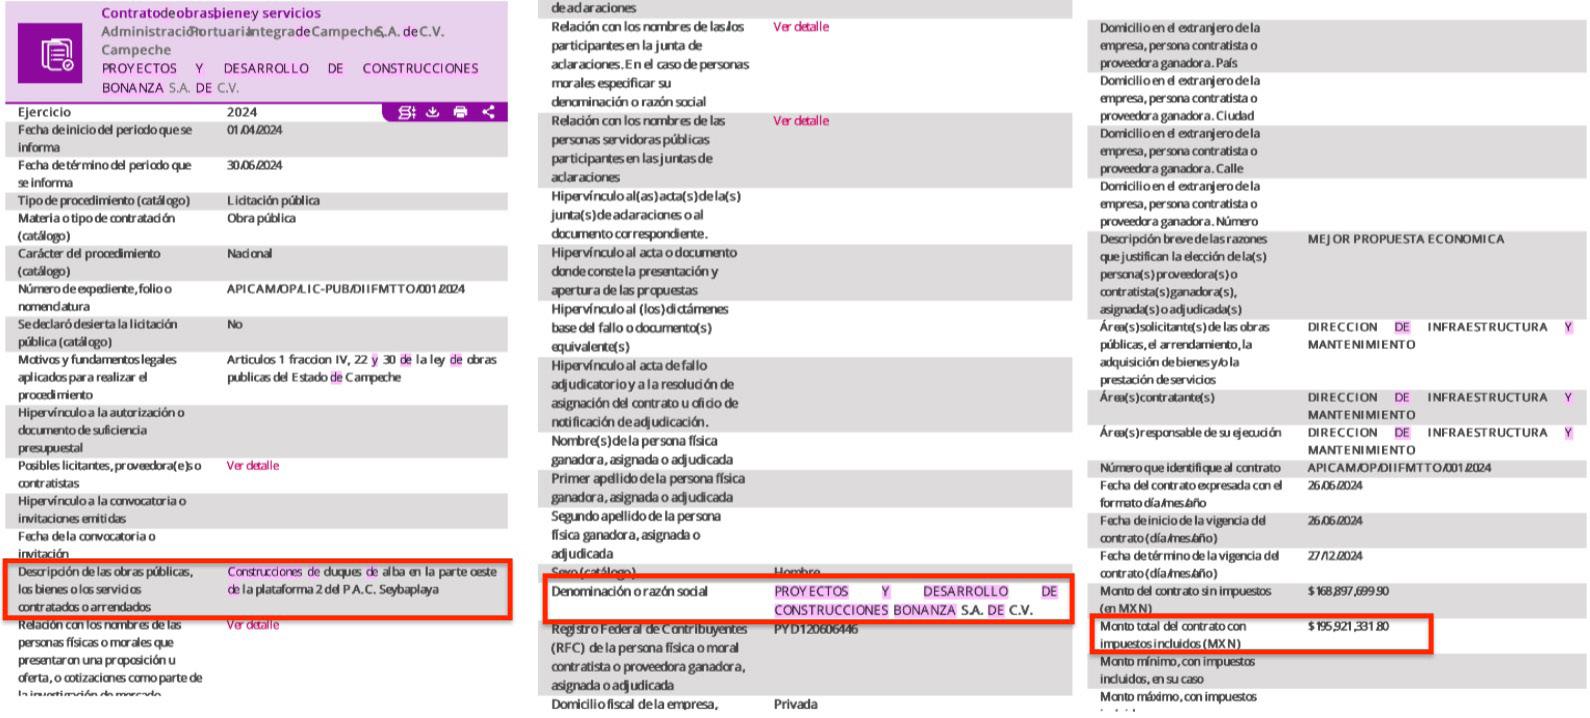Click PROYECTOS Y DESARROLLO company name in header

point(290,77)
